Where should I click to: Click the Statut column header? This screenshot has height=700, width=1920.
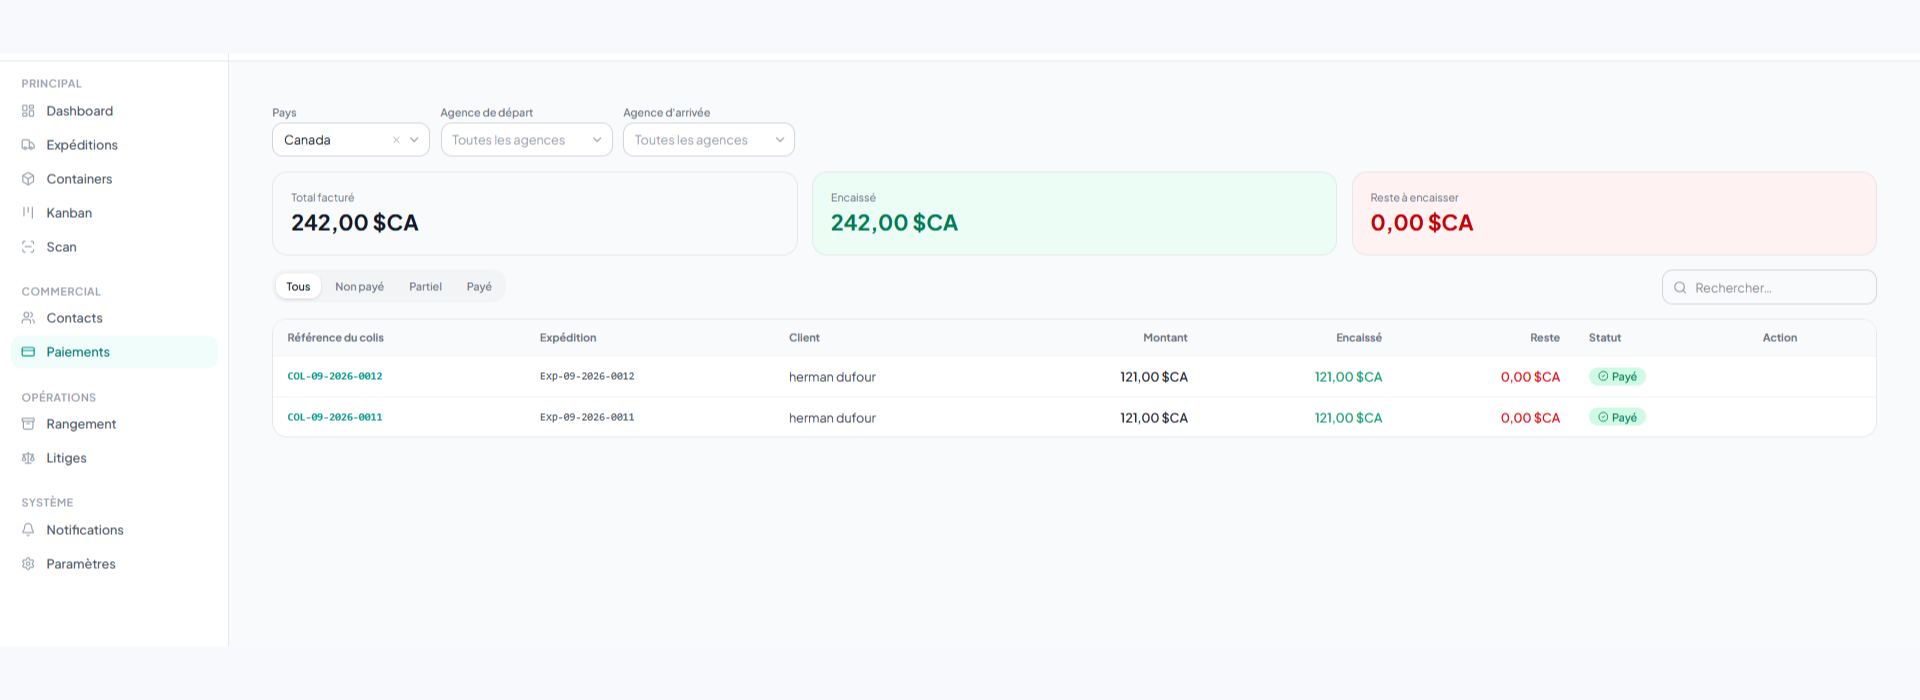1605,338
